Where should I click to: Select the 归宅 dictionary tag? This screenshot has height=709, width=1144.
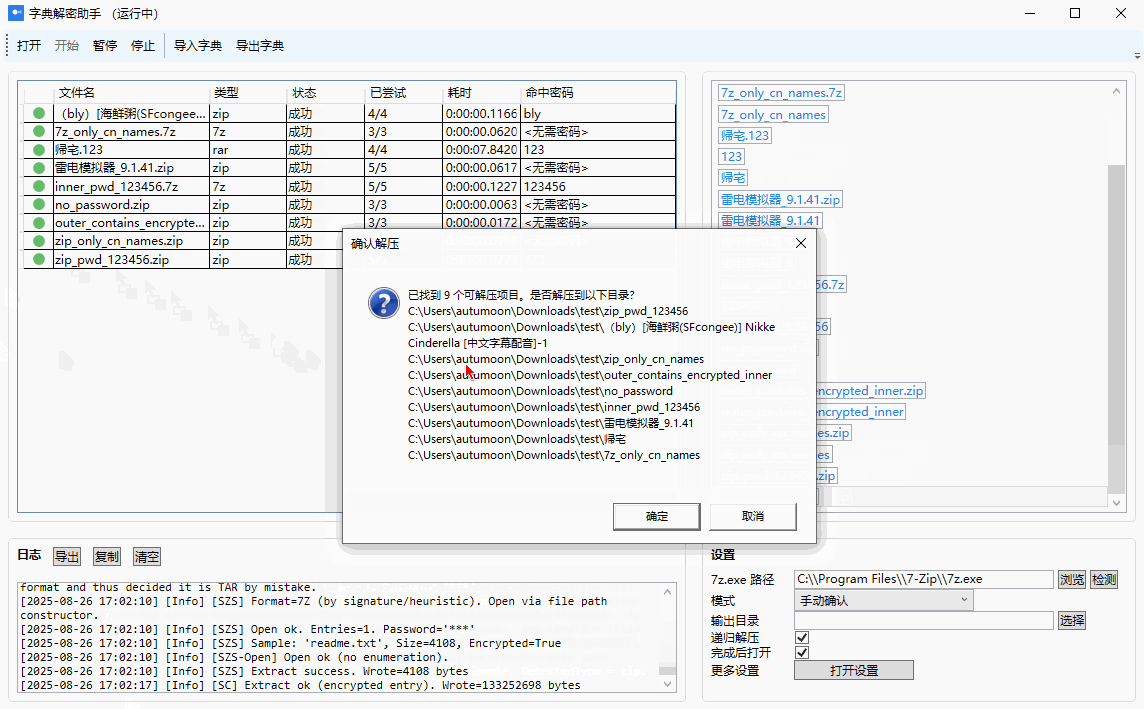pos(733,177)
